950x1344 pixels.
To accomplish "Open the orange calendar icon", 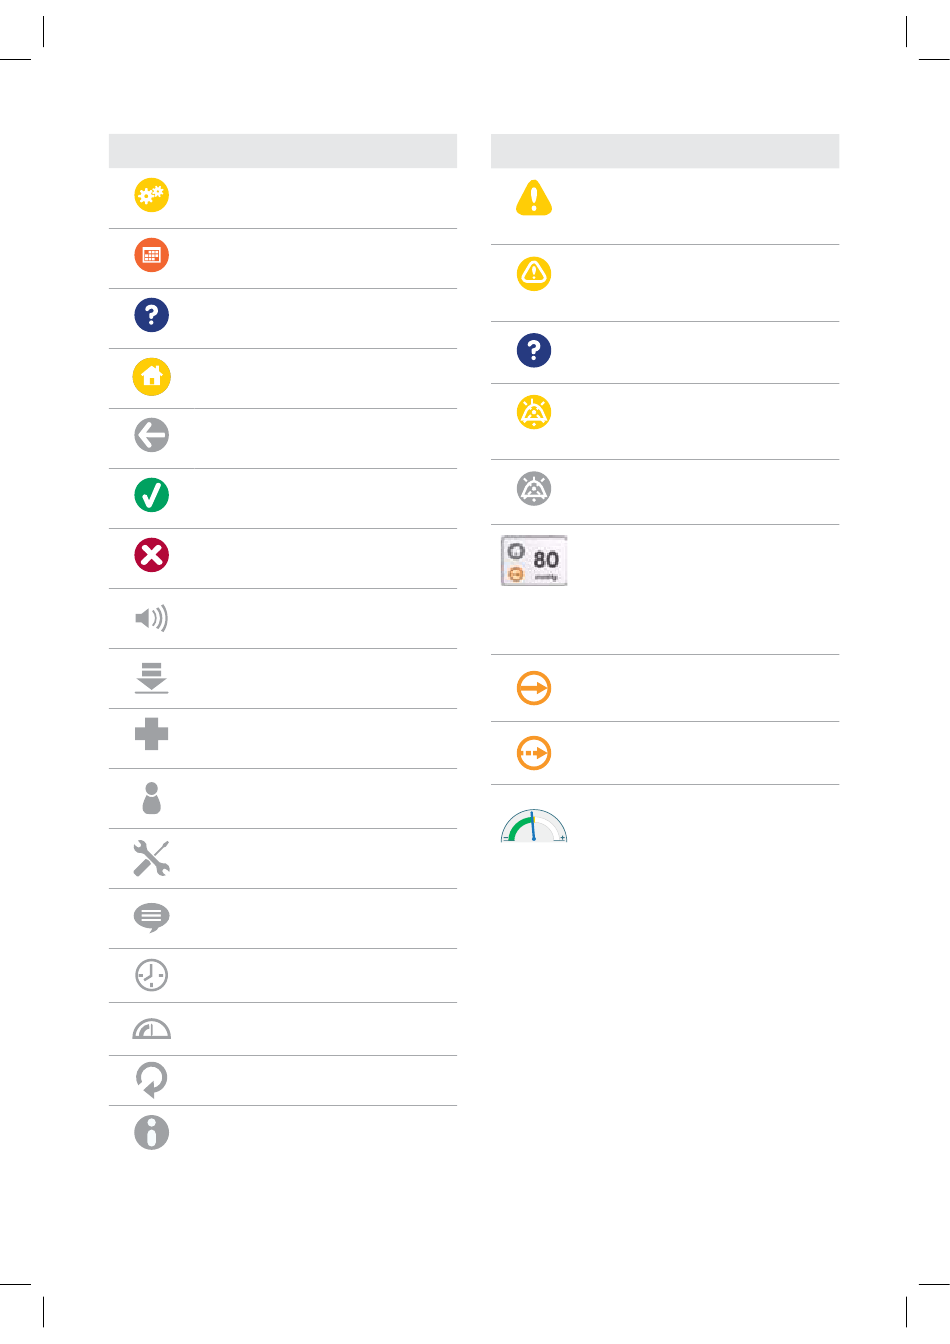I will [x=152, y=255].
